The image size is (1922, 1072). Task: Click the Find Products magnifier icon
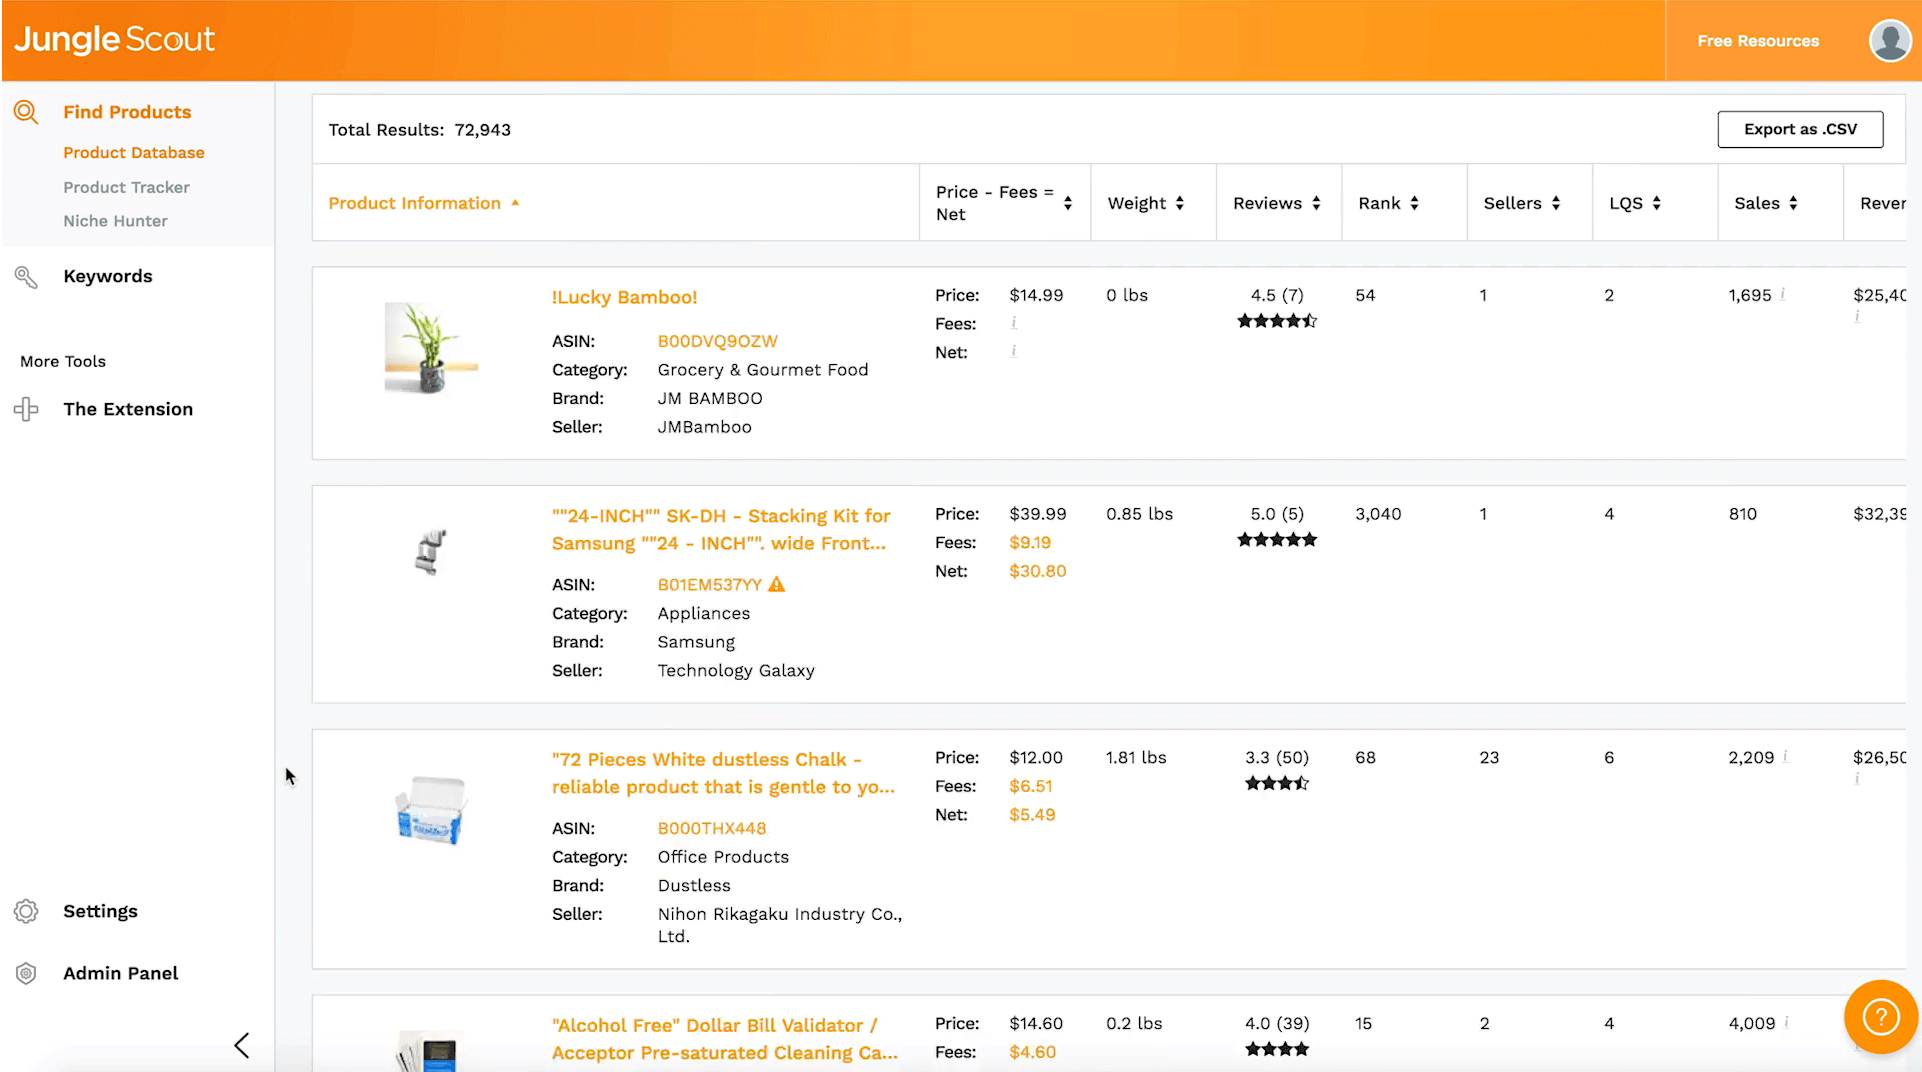26,112
